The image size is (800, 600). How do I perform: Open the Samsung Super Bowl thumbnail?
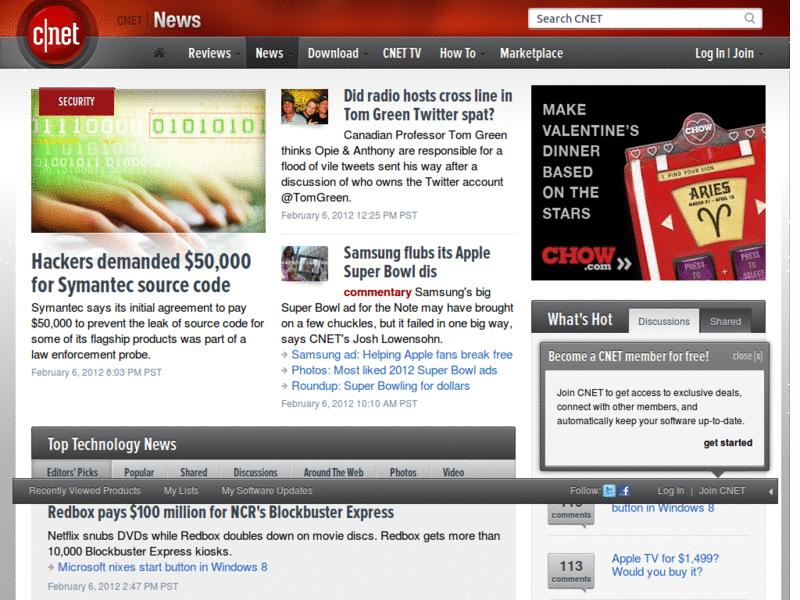(x=305, y=263)
